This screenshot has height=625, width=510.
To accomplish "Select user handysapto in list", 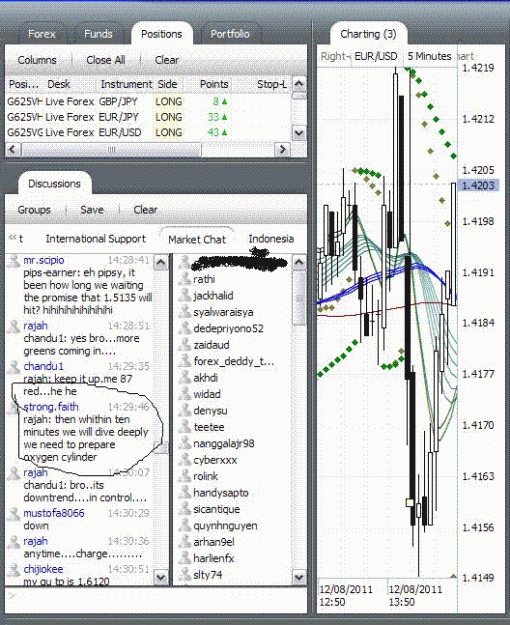I will tap(221, 493).
